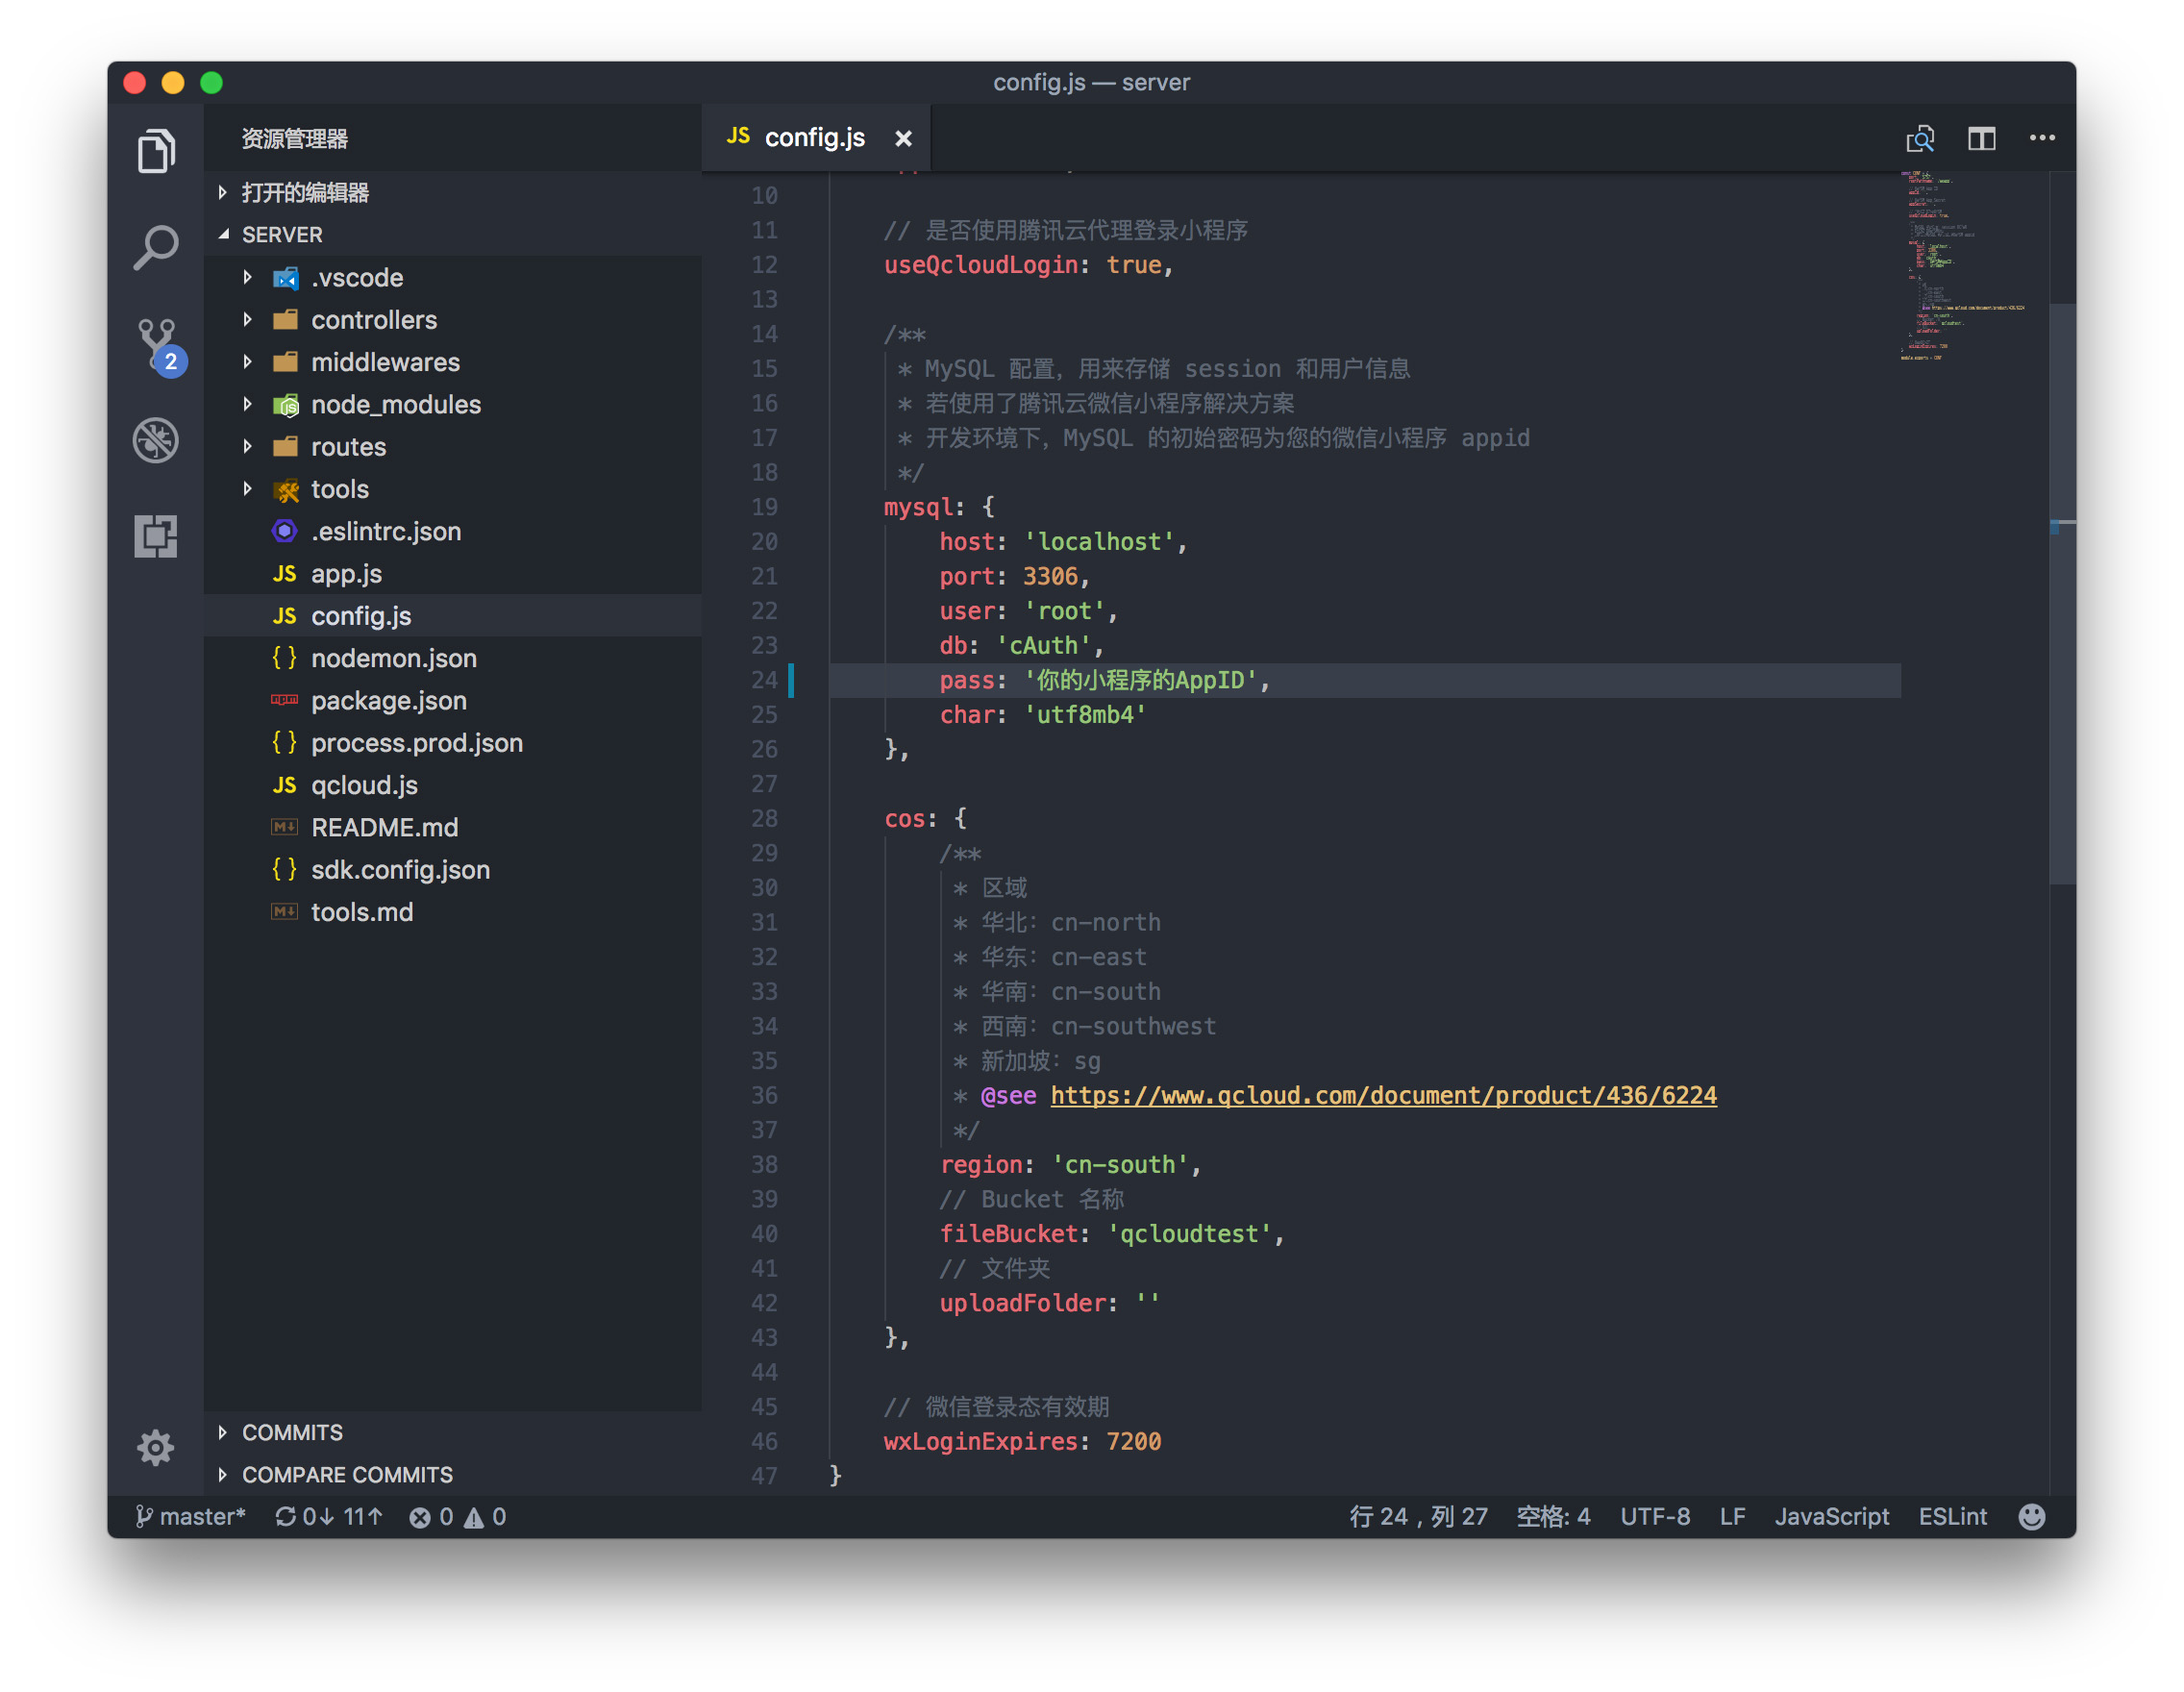This screenshot has height=1692, width=2184.
Task: Open the Extensions view icon
Action: pyautogui.click(x=156, y=536)
